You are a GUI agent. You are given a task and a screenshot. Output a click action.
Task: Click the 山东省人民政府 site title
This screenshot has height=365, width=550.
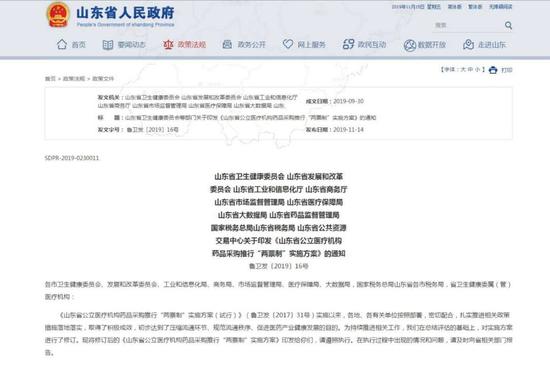pos(125,13)
